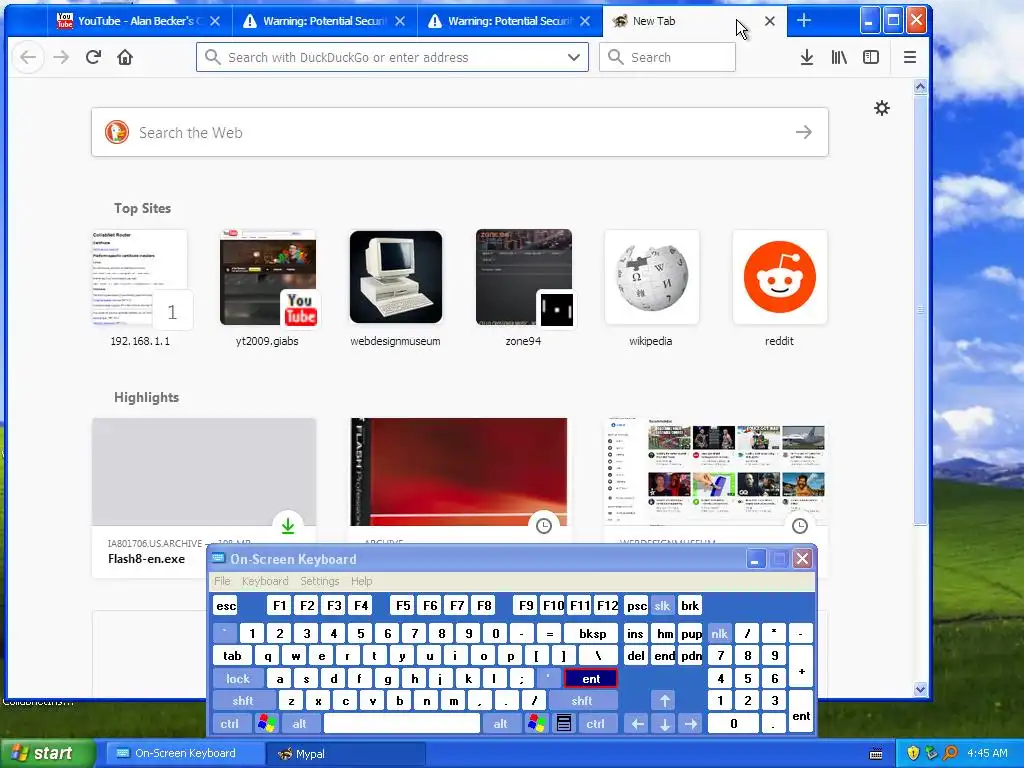Close the New Tab tab
The height and width of the screenshot is (768, 1024).
[x=770, y=21]
